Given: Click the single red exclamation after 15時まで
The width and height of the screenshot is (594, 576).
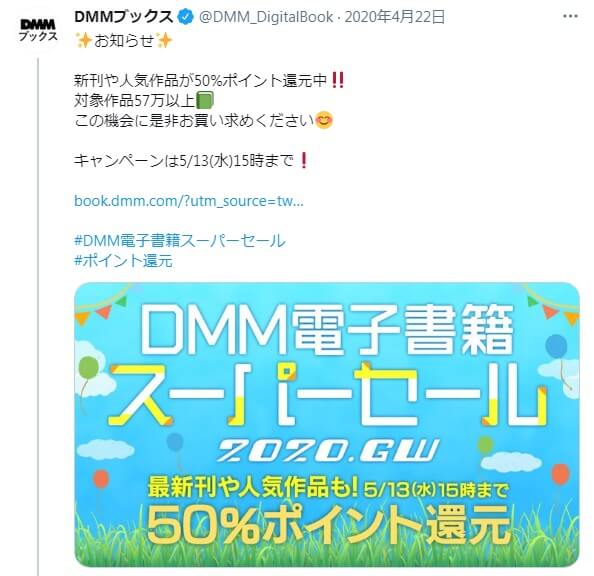Looking at the screenshot, I should click(303, 160).
